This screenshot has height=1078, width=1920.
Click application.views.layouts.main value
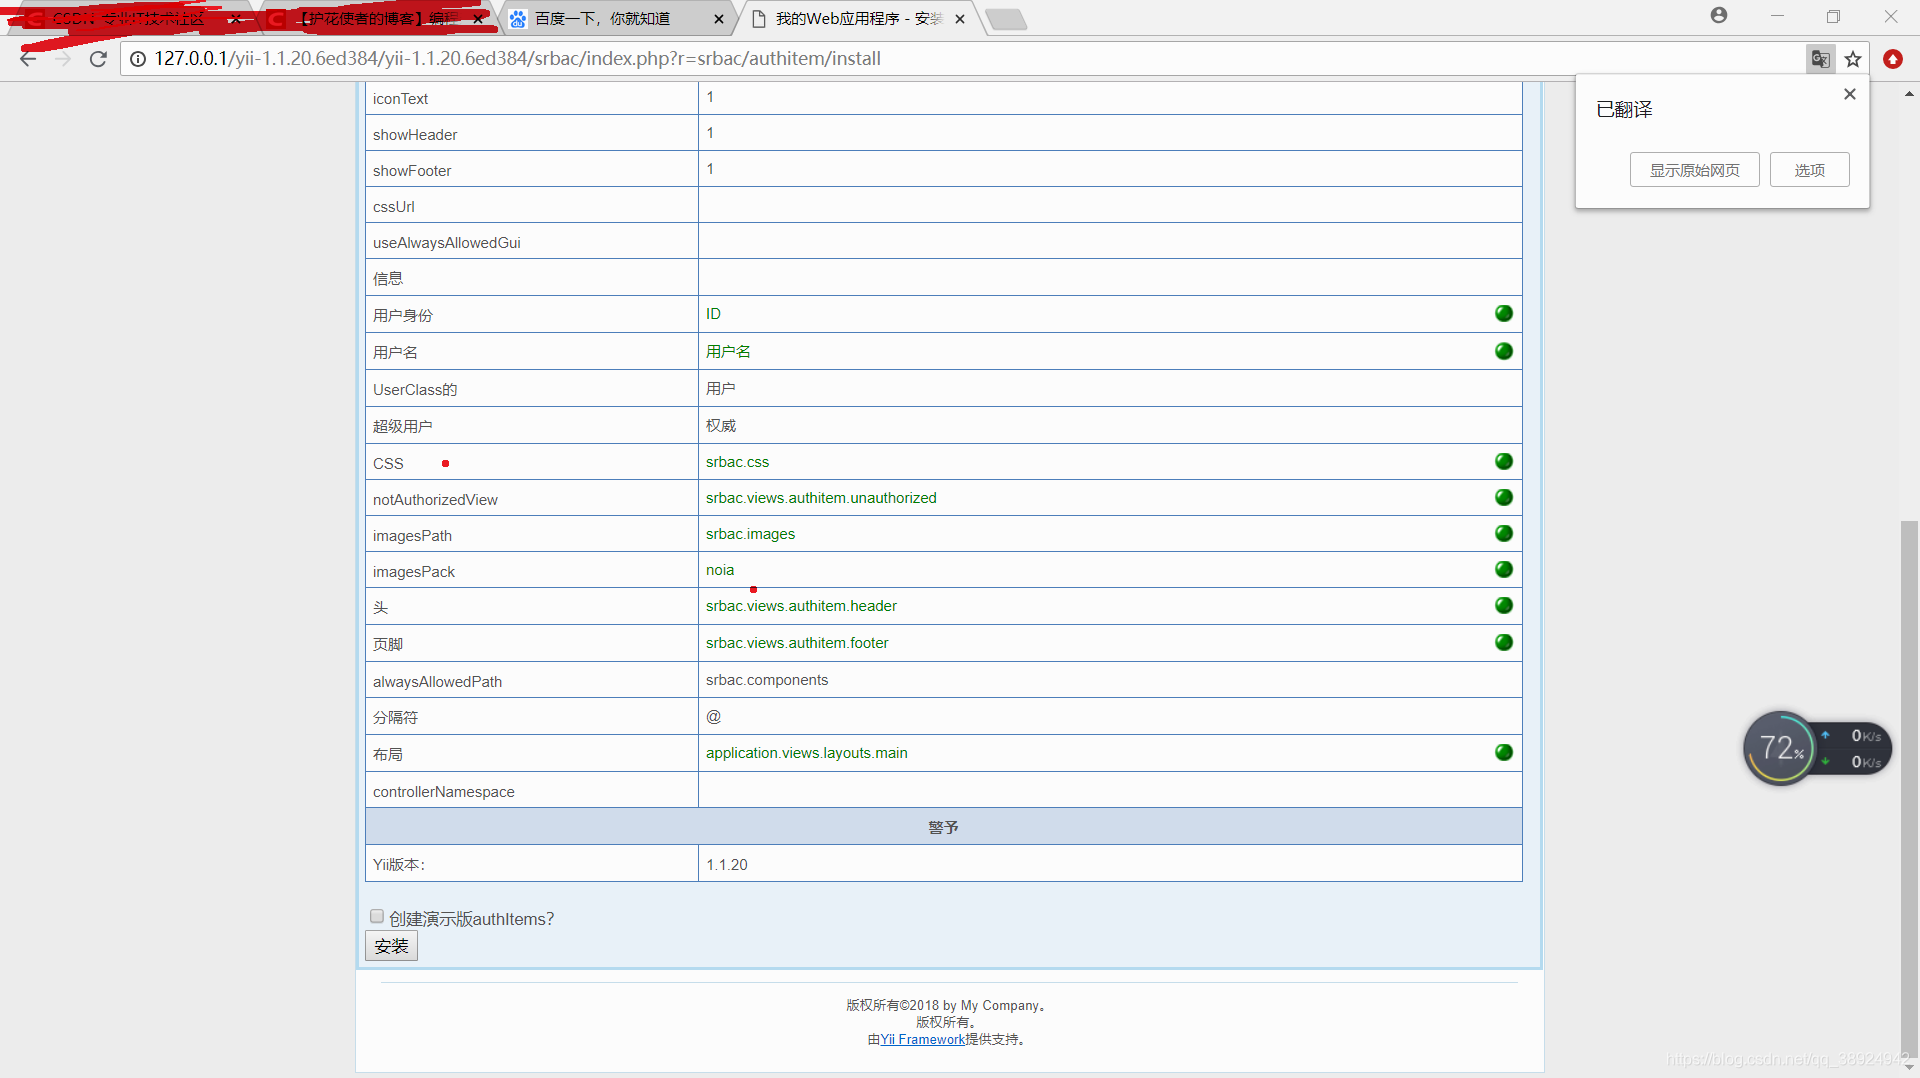point(806,753)
